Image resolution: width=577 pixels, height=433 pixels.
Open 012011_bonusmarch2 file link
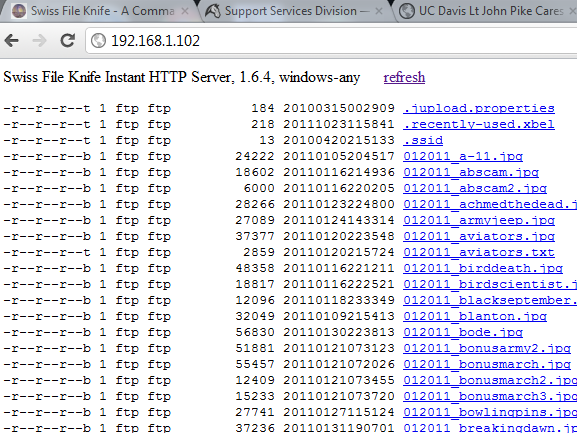(x=490, y=380)
